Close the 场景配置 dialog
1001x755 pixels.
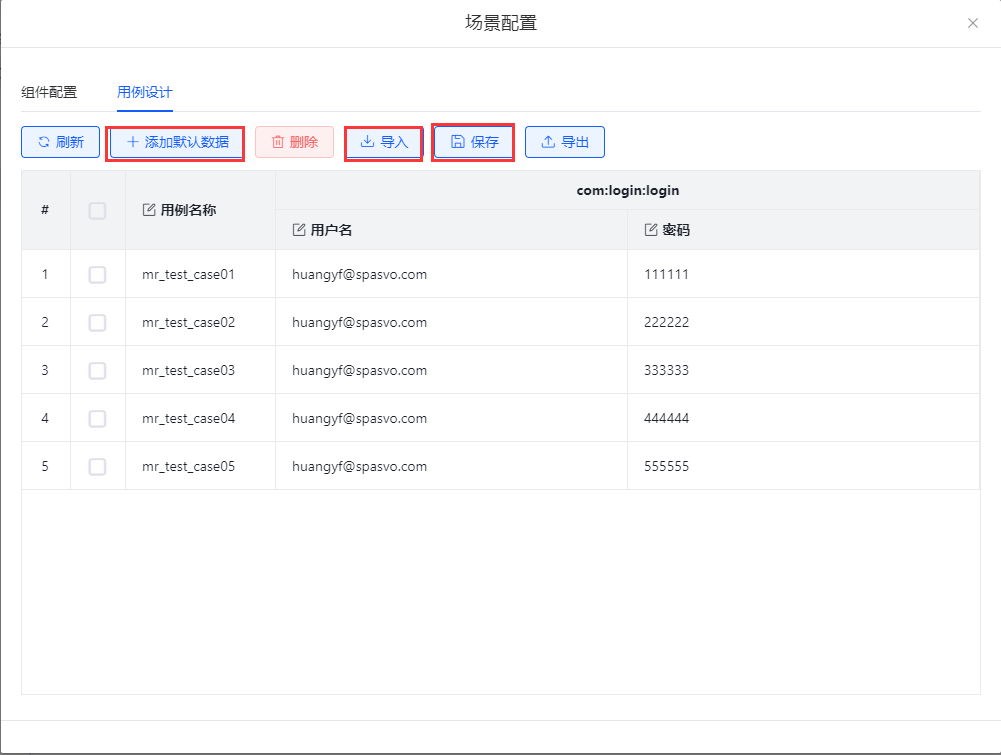pos(973,23)
